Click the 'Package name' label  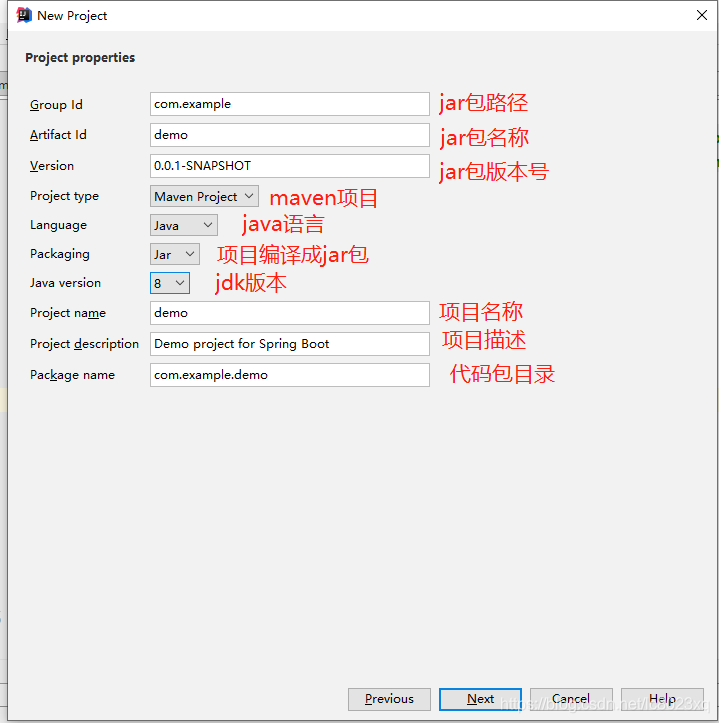72,374
